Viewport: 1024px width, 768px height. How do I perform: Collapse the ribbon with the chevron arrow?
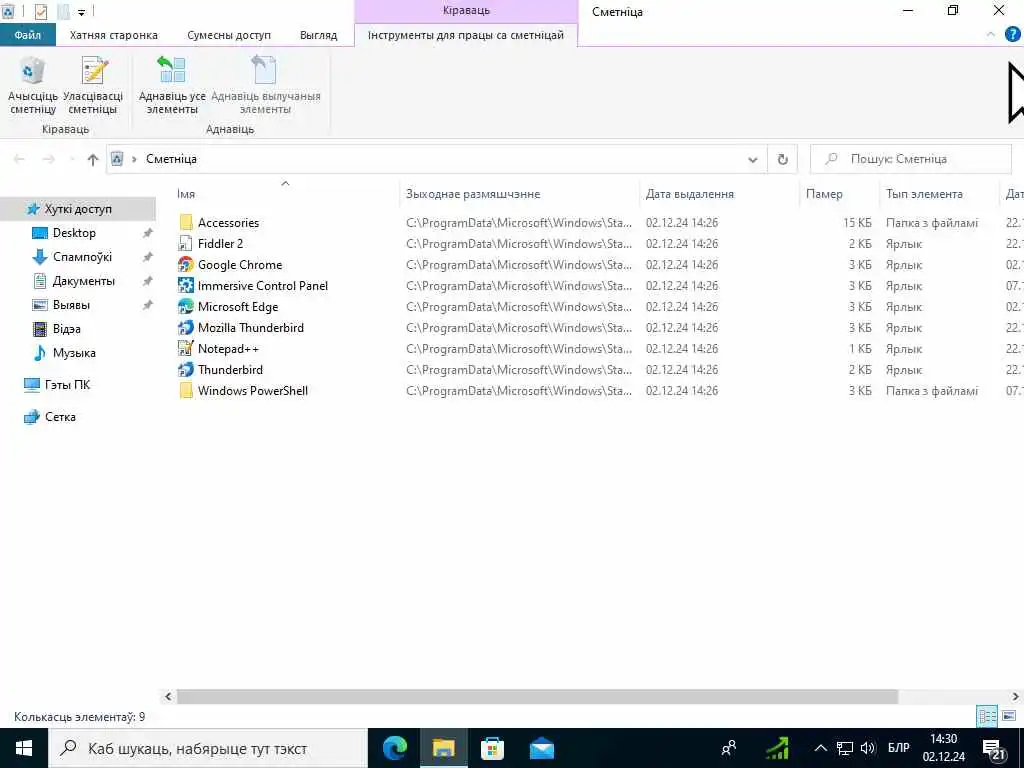click(x=990, y=35)
